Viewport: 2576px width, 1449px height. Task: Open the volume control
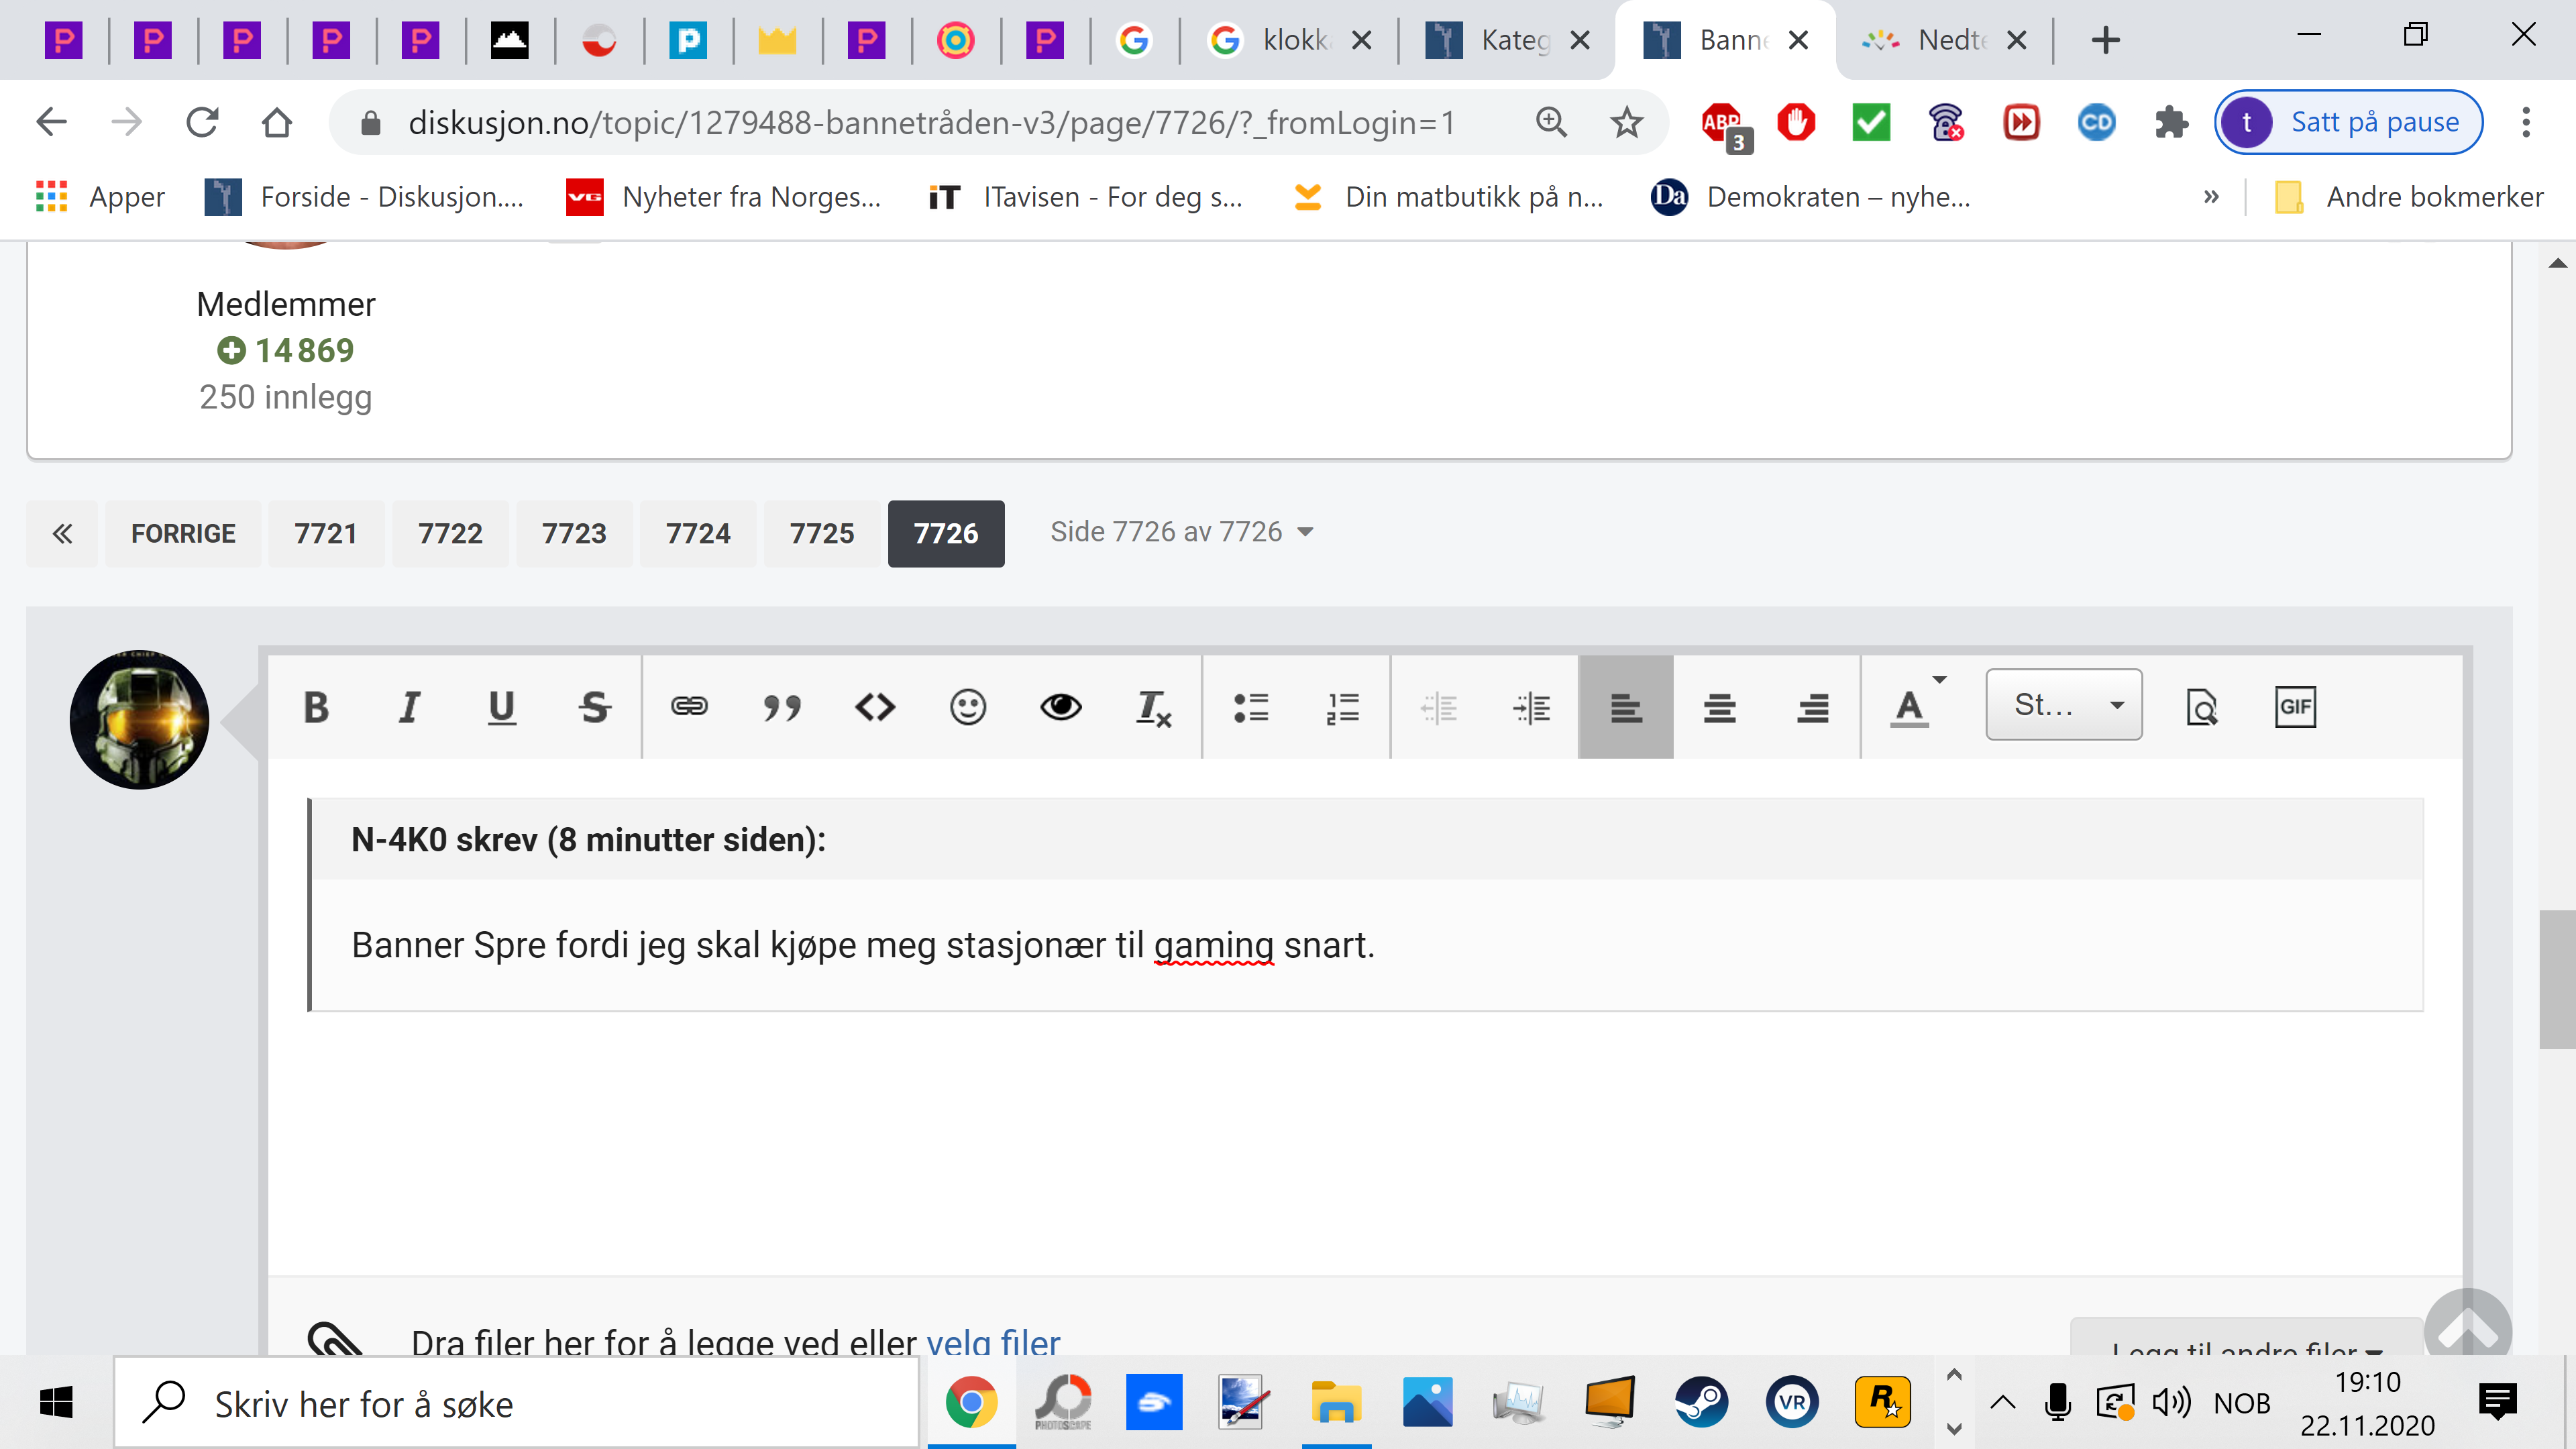click(2172, 1403)
